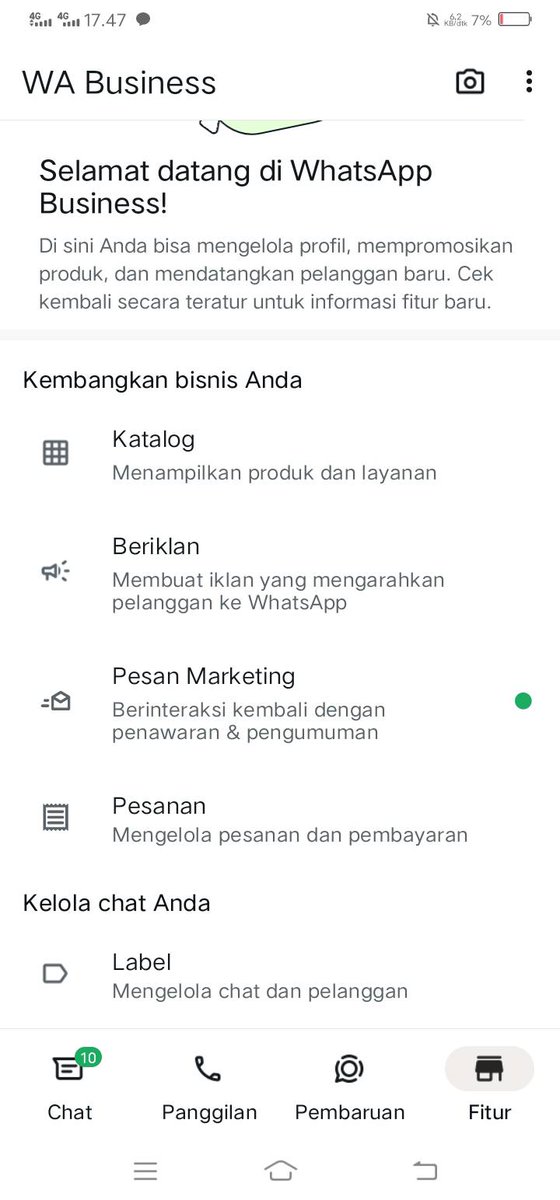
Task: Tap the battery indicator in status bar
Action: (515, 19)
